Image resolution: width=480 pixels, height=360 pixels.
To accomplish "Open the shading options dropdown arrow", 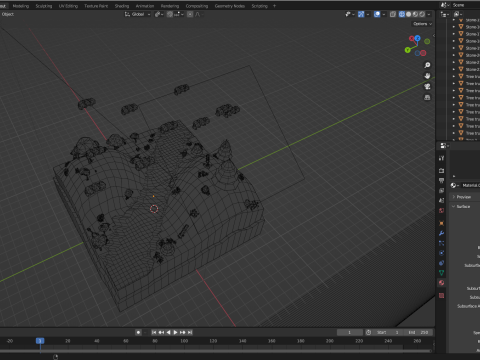I will pos(429,14).
